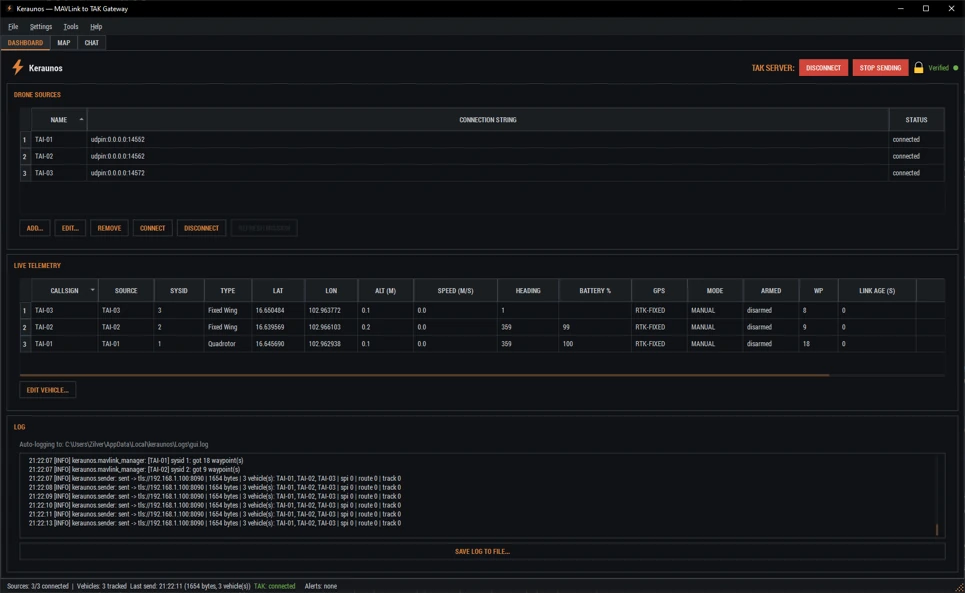
Task: Click the app icon in the title bar
Action: pyautogui.click(x=9, y=9)
